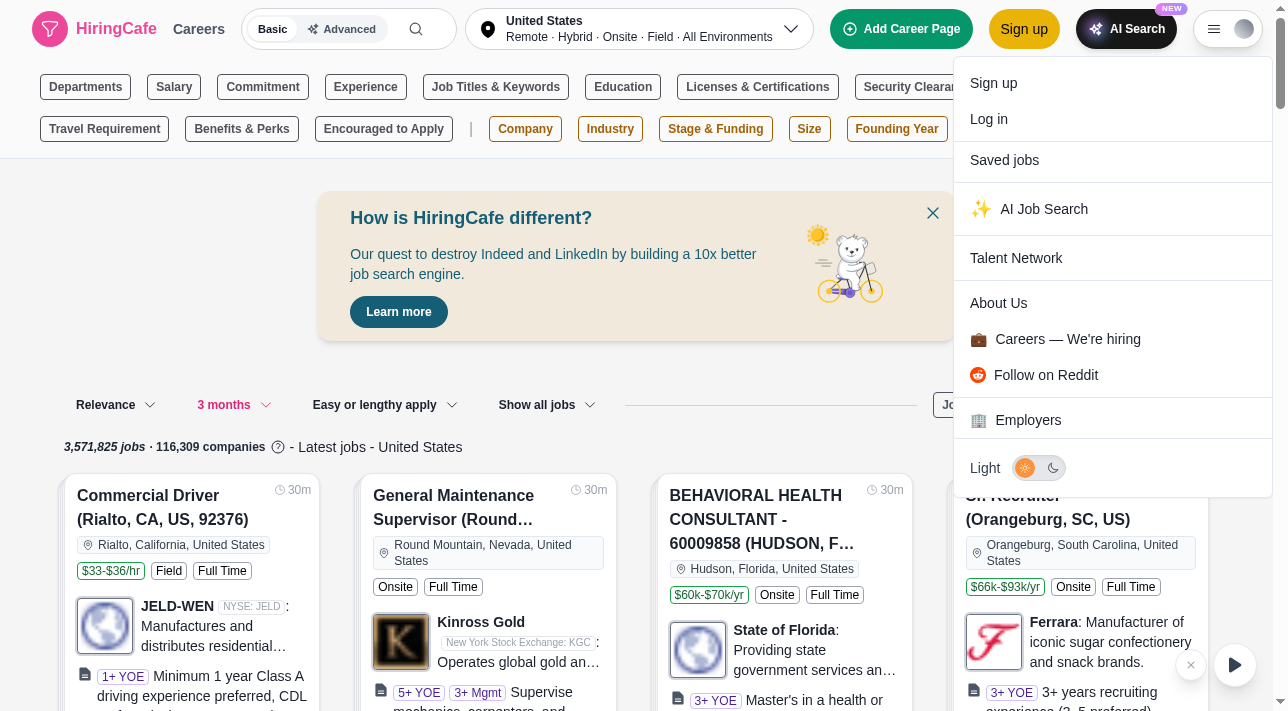1288x711 pixels.
Task: Click the user avatar circle
Action: coord(1244,29)
